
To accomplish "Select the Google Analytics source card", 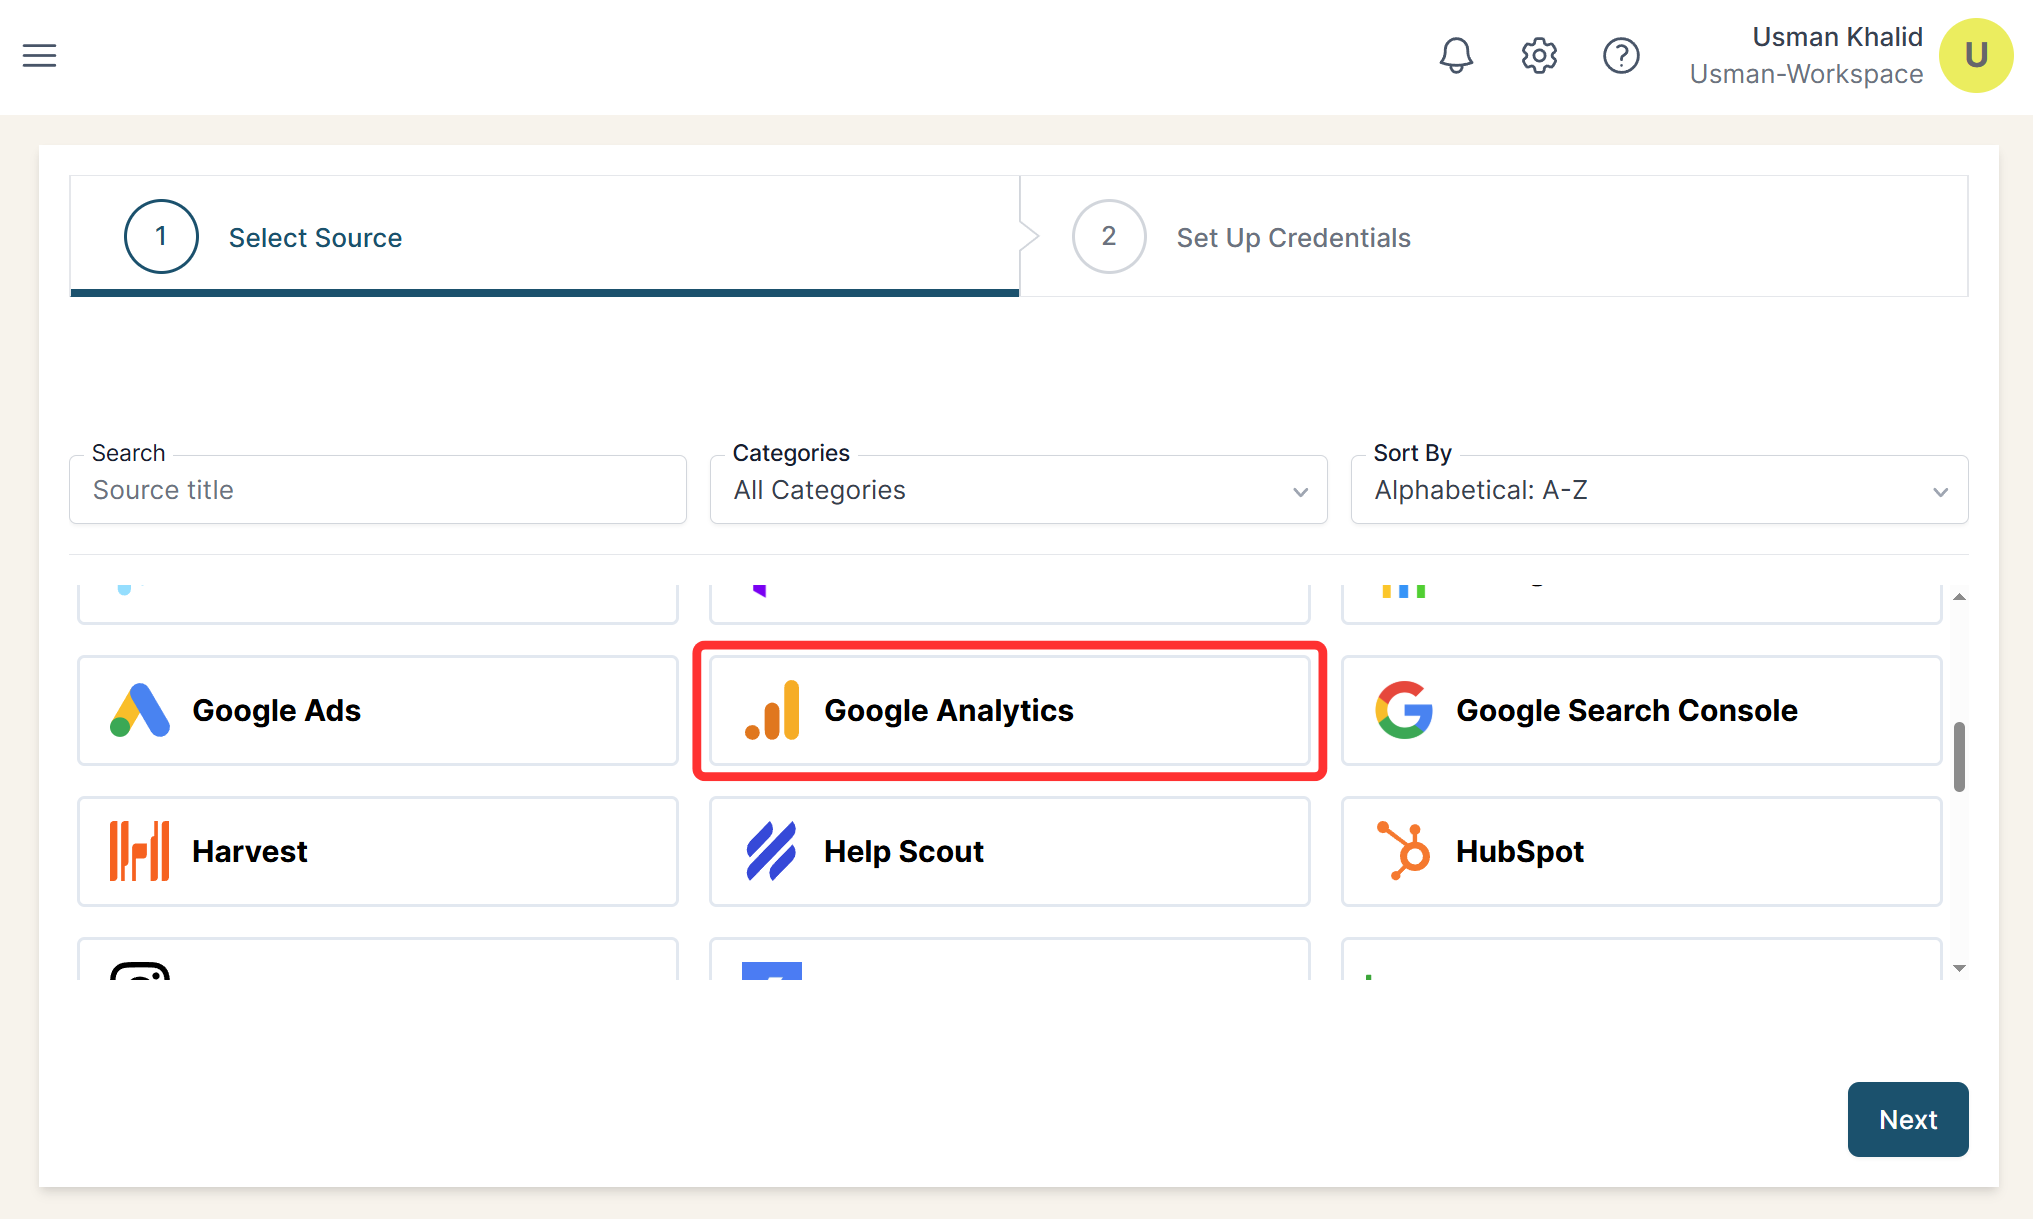I will pyautogui.click(x=1009, y=710).
